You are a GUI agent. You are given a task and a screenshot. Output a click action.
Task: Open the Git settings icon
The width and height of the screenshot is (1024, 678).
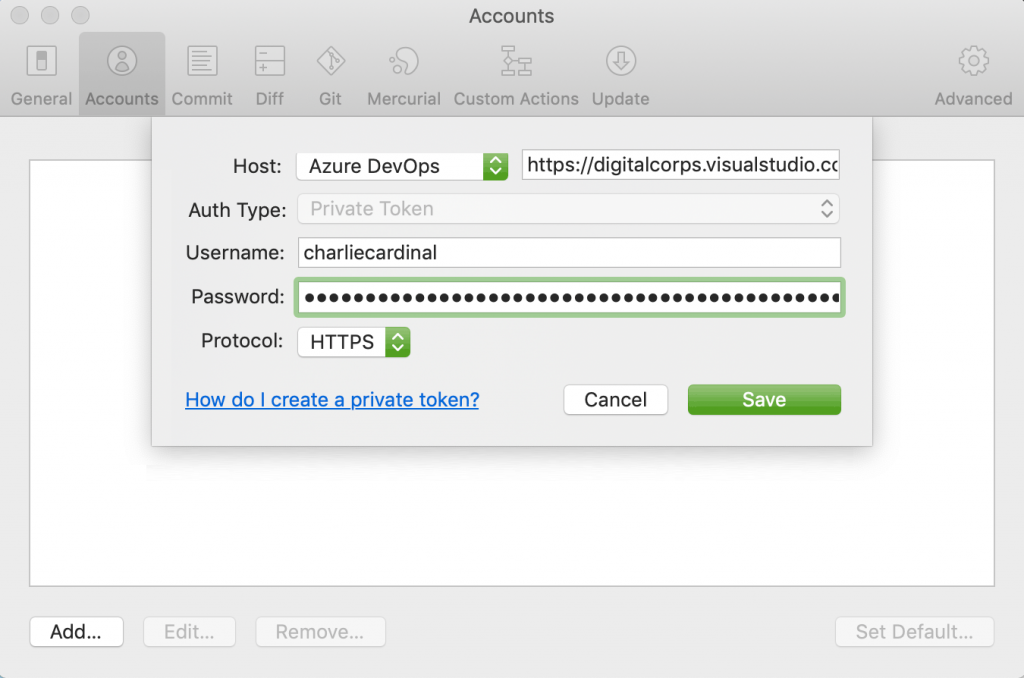(x=331, y=73)
